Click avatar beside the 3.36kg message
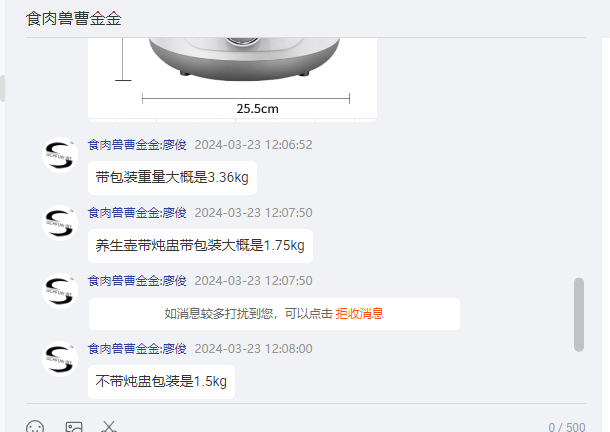This screenshot has width=610, height=432. (x=60, y=155)
